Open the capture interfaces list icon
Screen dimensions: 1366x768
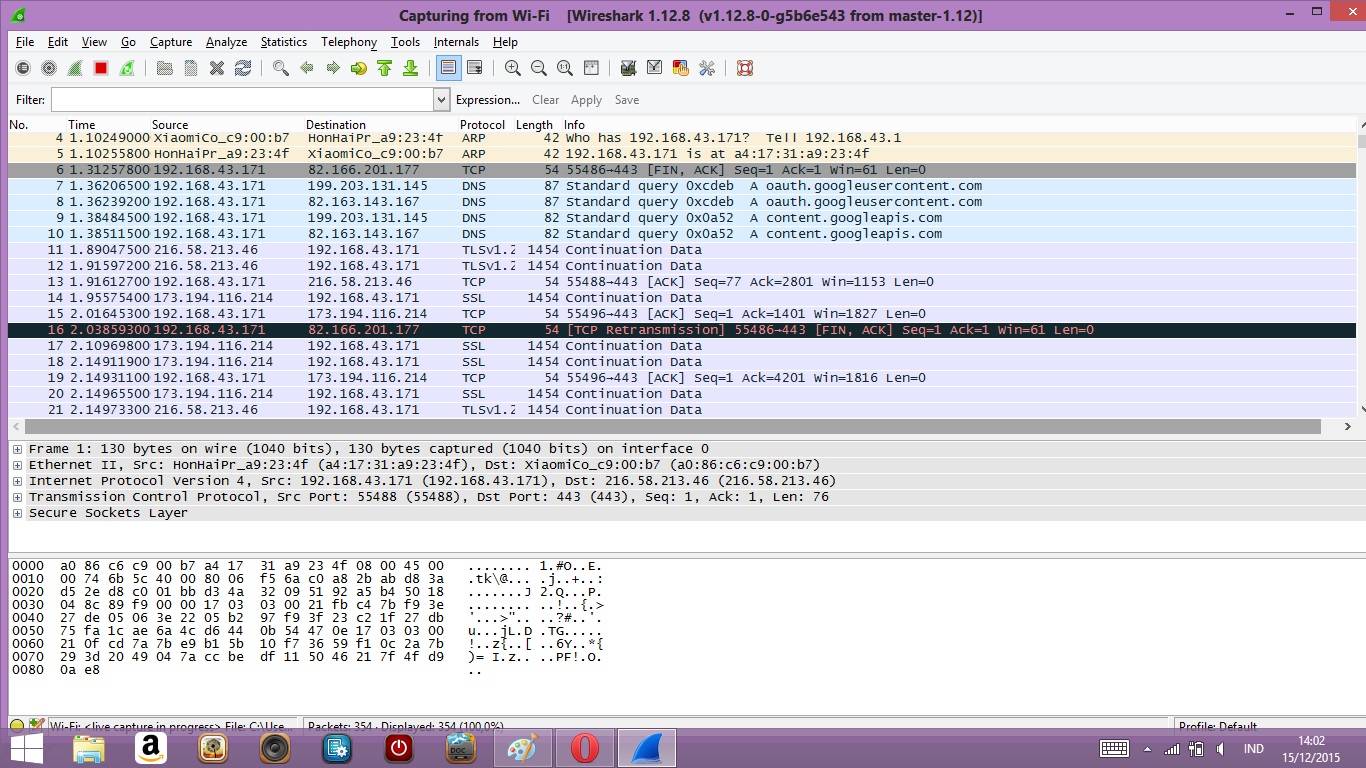pyautogui.click(x=23, y=68)
